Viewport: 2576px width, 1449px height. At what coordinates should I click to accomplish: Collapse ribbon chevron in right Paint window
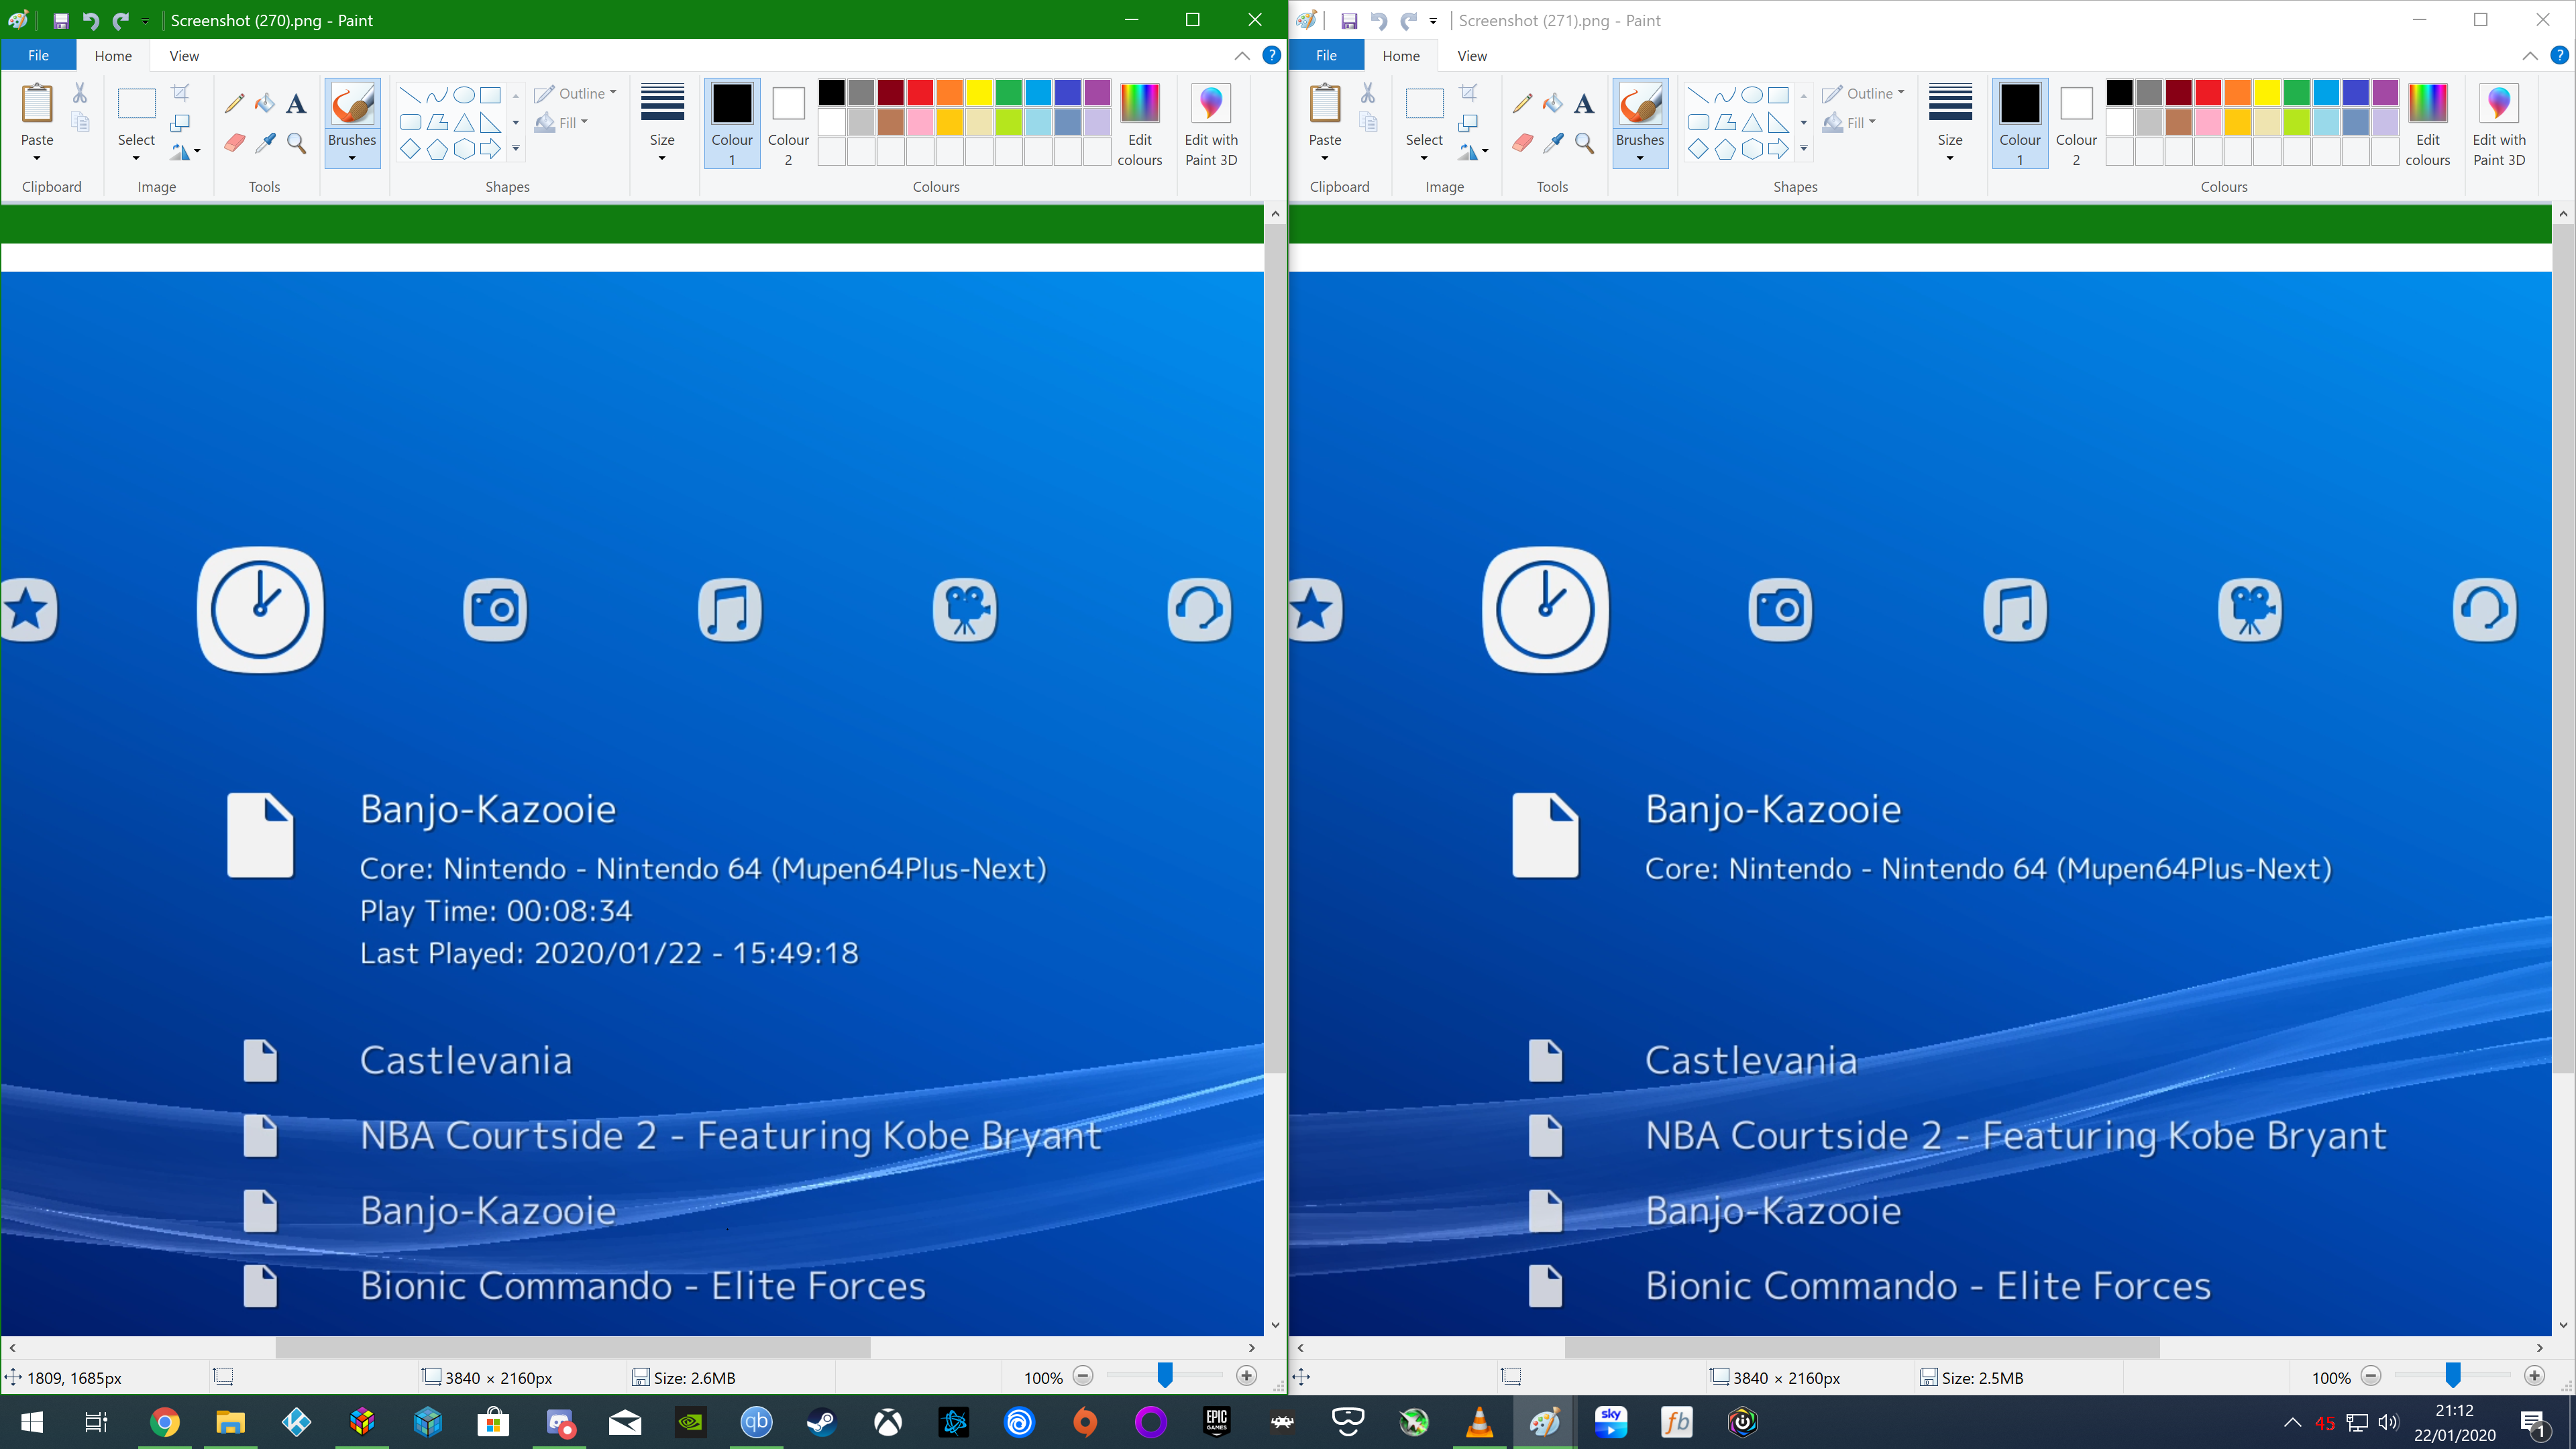(x=2530, y=56)
